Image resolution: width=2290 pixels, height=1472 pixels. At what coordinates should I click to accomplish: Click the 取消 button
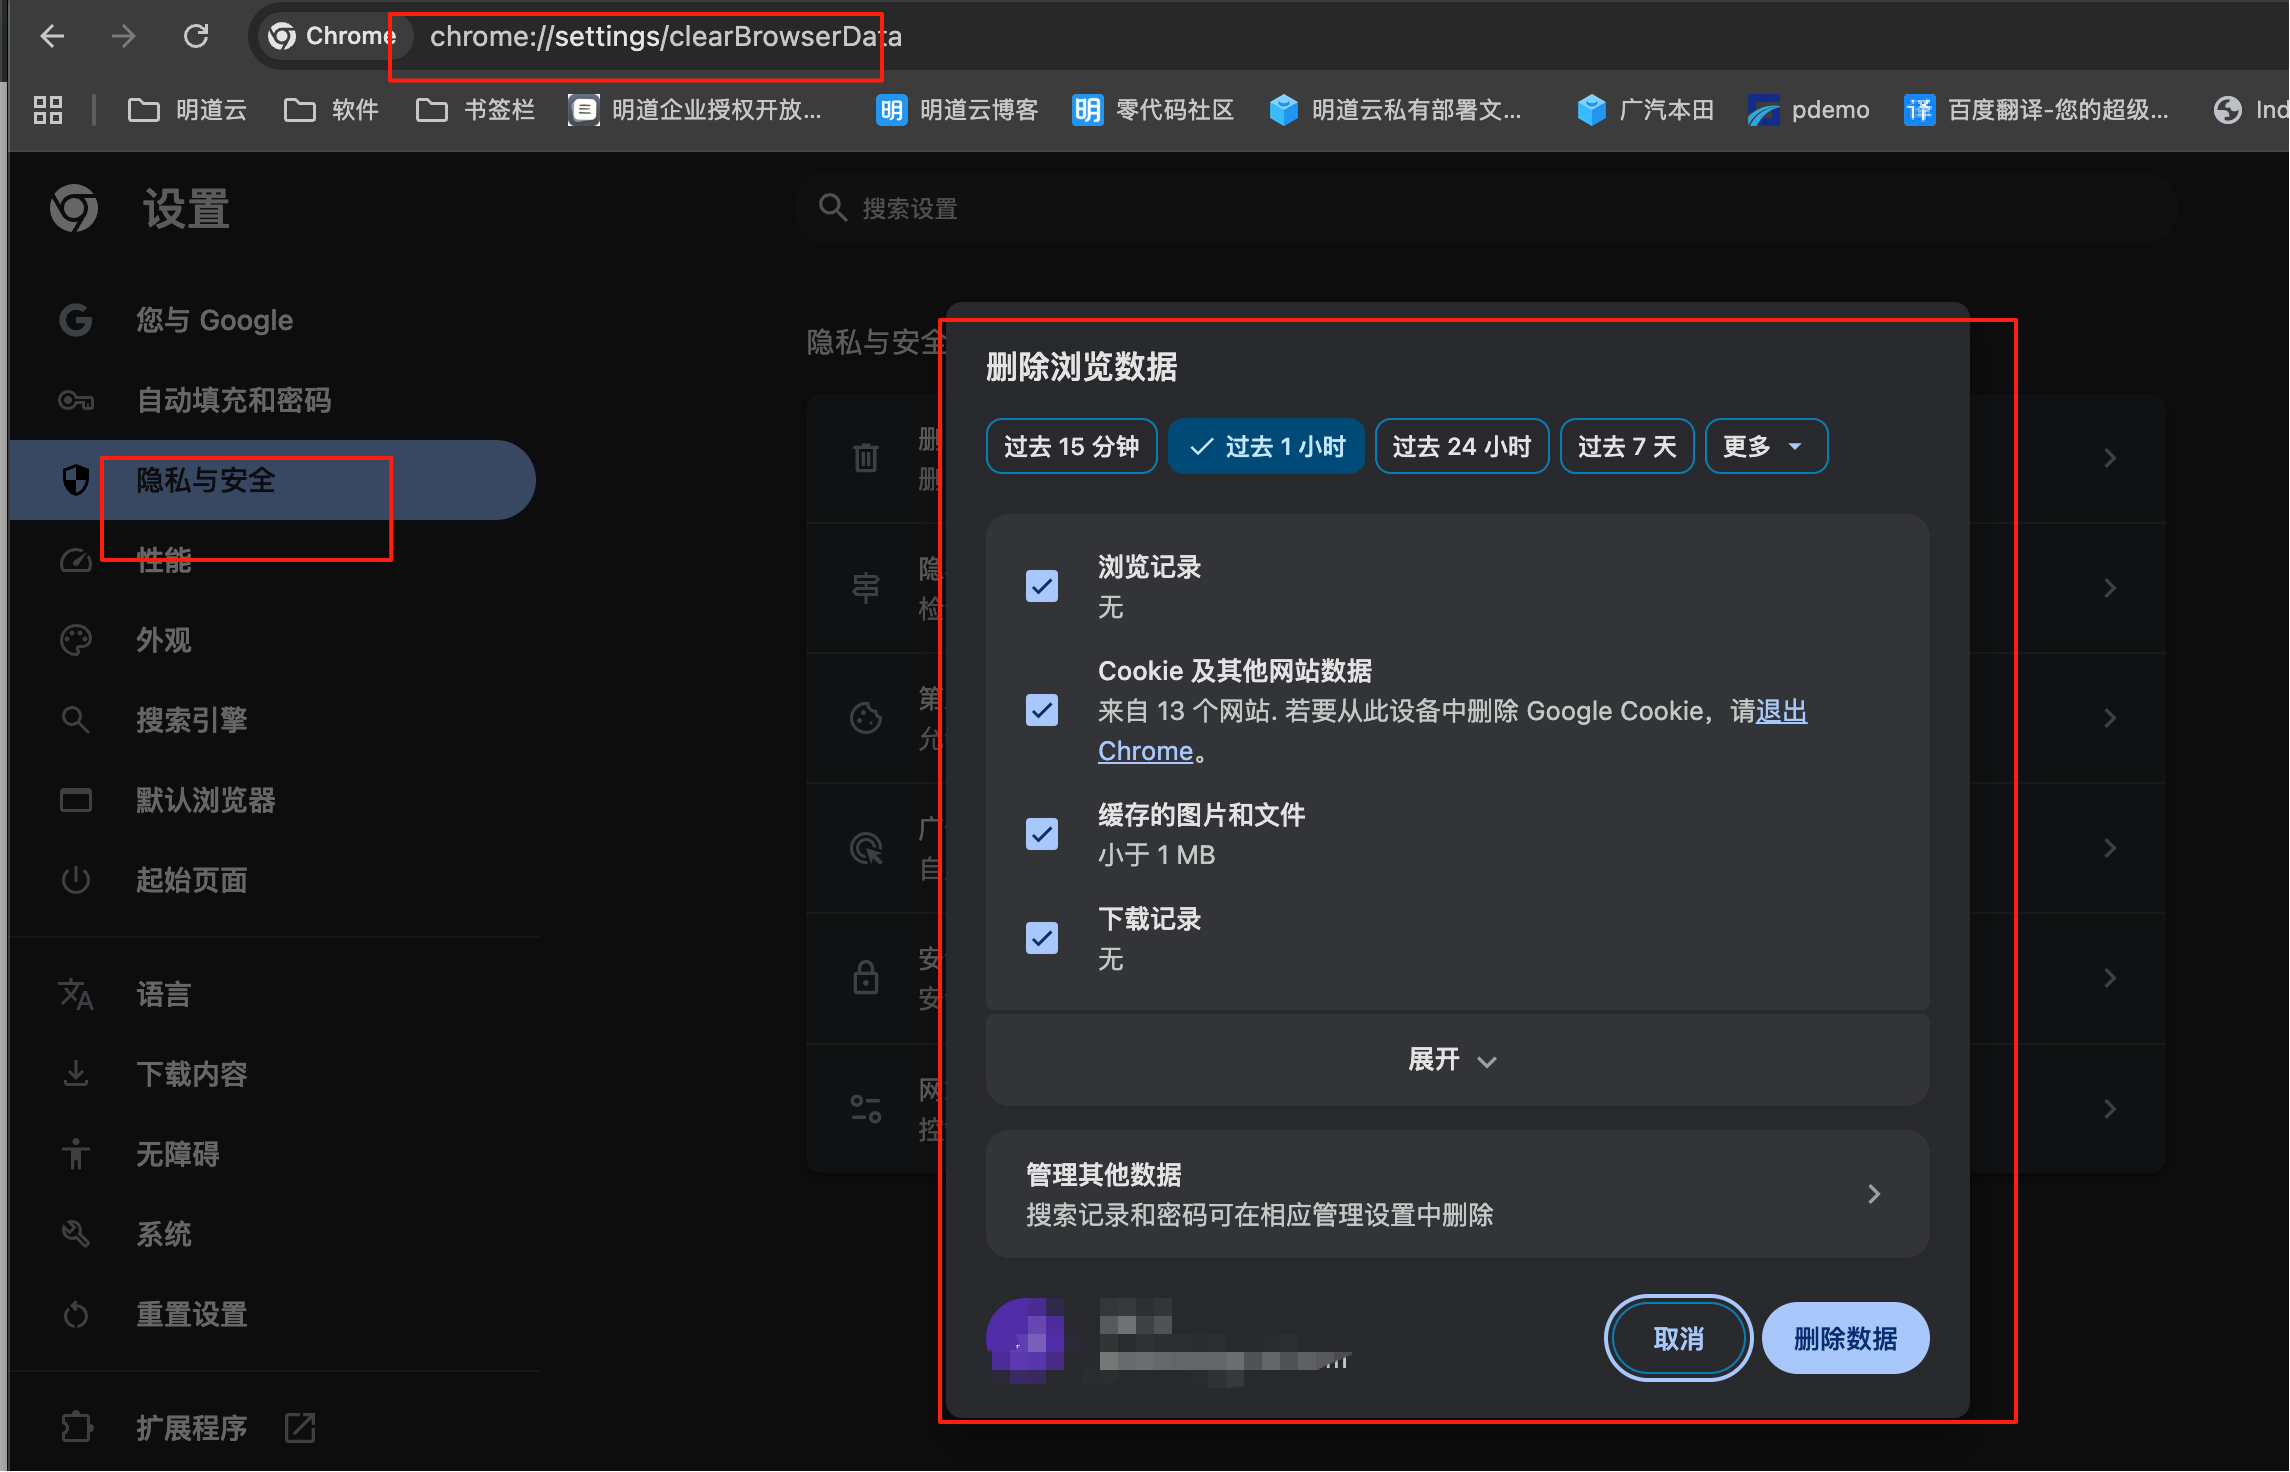1677,1338
